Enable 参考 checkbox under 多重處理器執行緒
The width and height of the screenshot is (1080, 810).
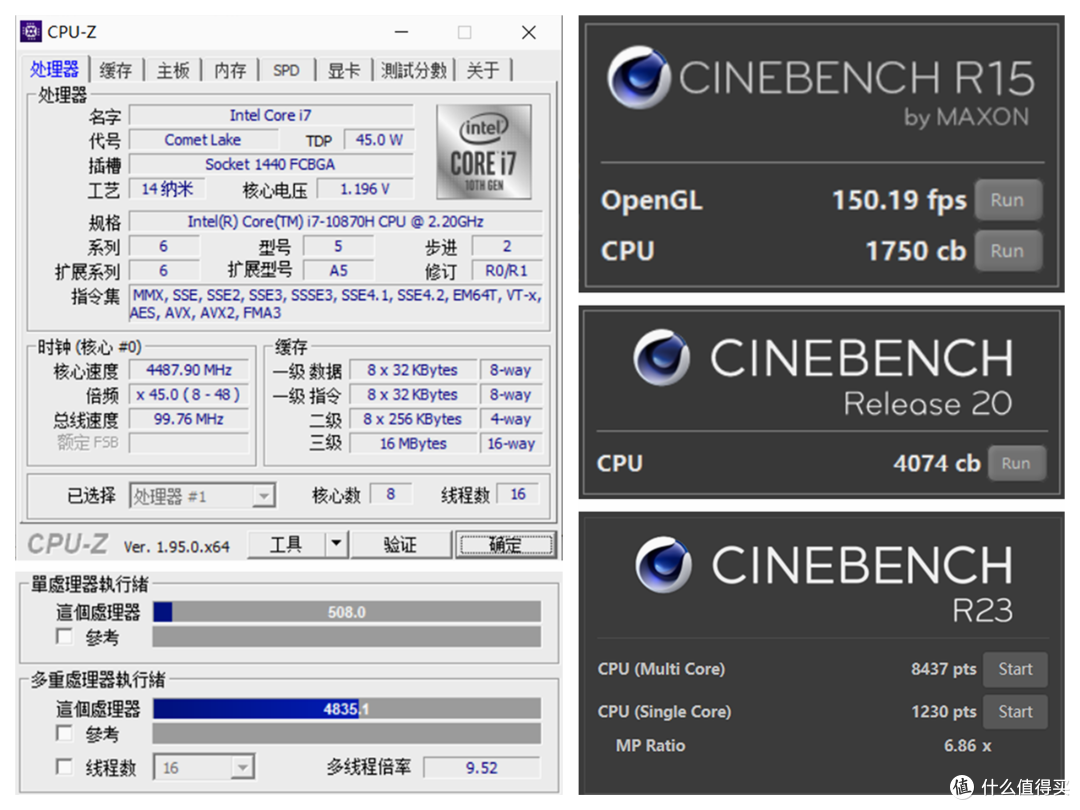point(64,734)
